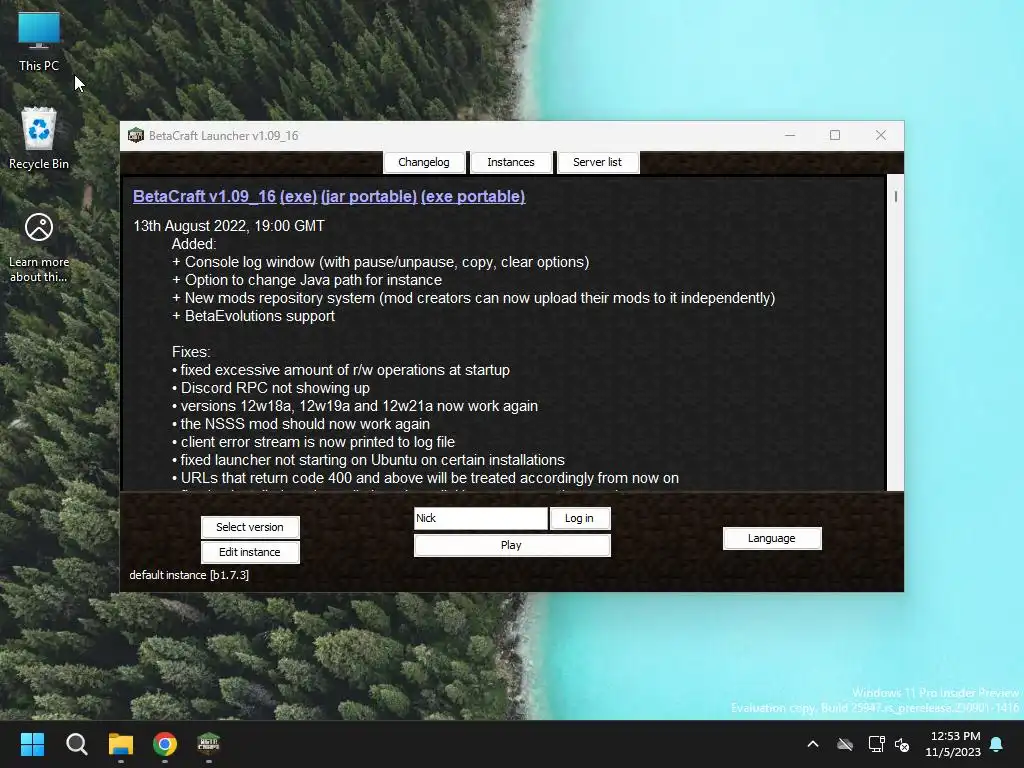Open the network status tray icon
This screenshot has height=768, width=1024.
876,744
